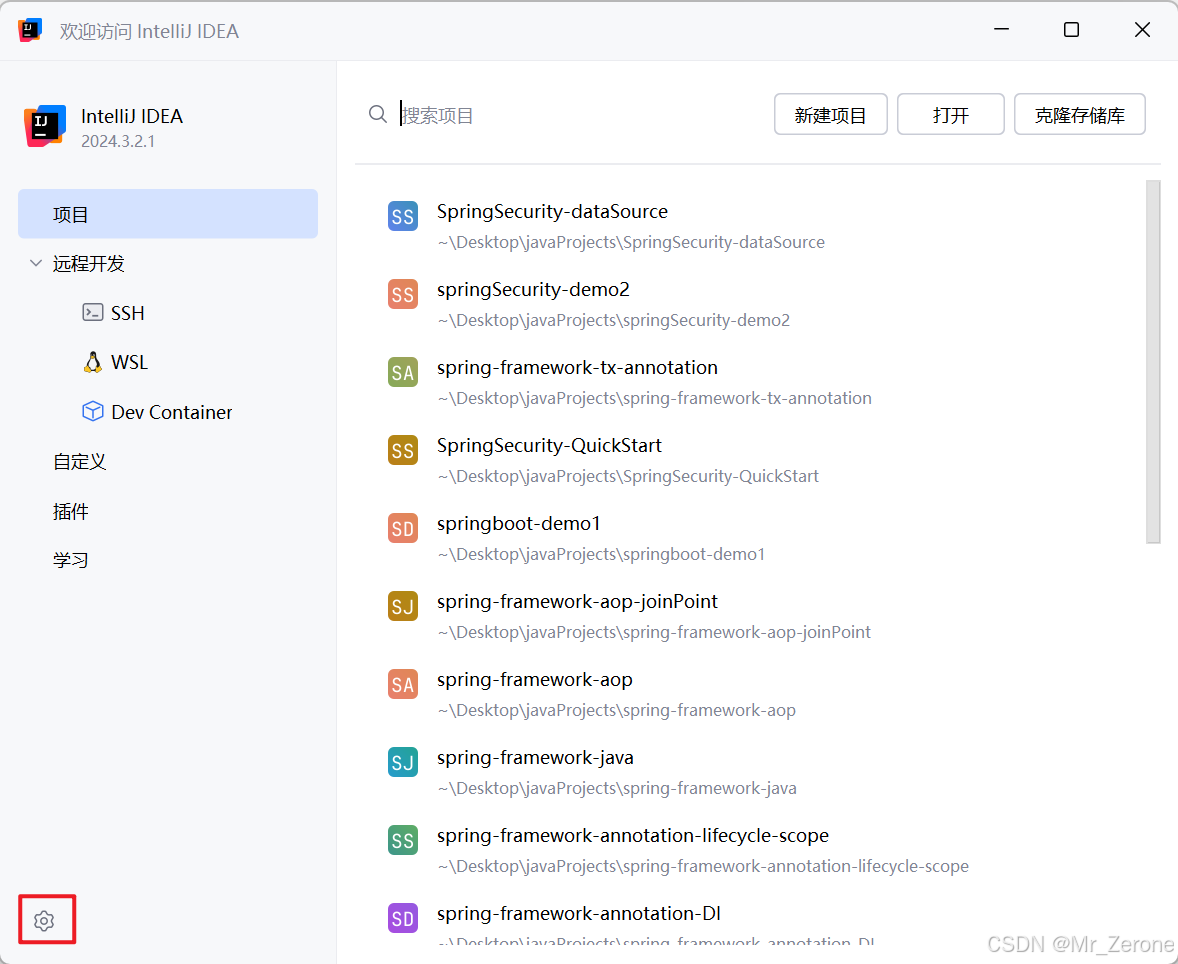Screen dimensions: 1178x964
Task: Click spring-framework-tx-annotation SA icon
Action: point(403,373)
